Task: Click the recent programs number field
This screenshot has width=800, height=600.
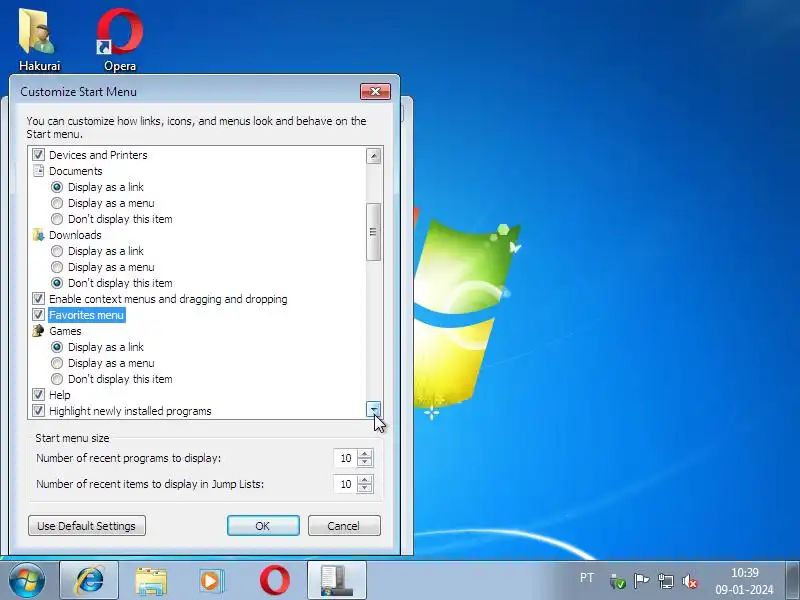Action: click(345, 458)
